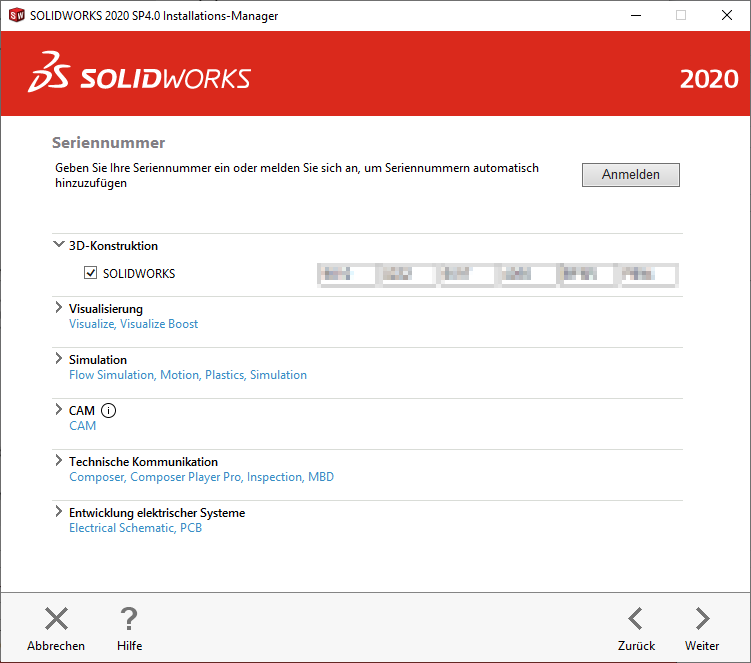The image size is (751, 663).
Task: Go back with the Zurück arrow
Action: pos(636,619)
